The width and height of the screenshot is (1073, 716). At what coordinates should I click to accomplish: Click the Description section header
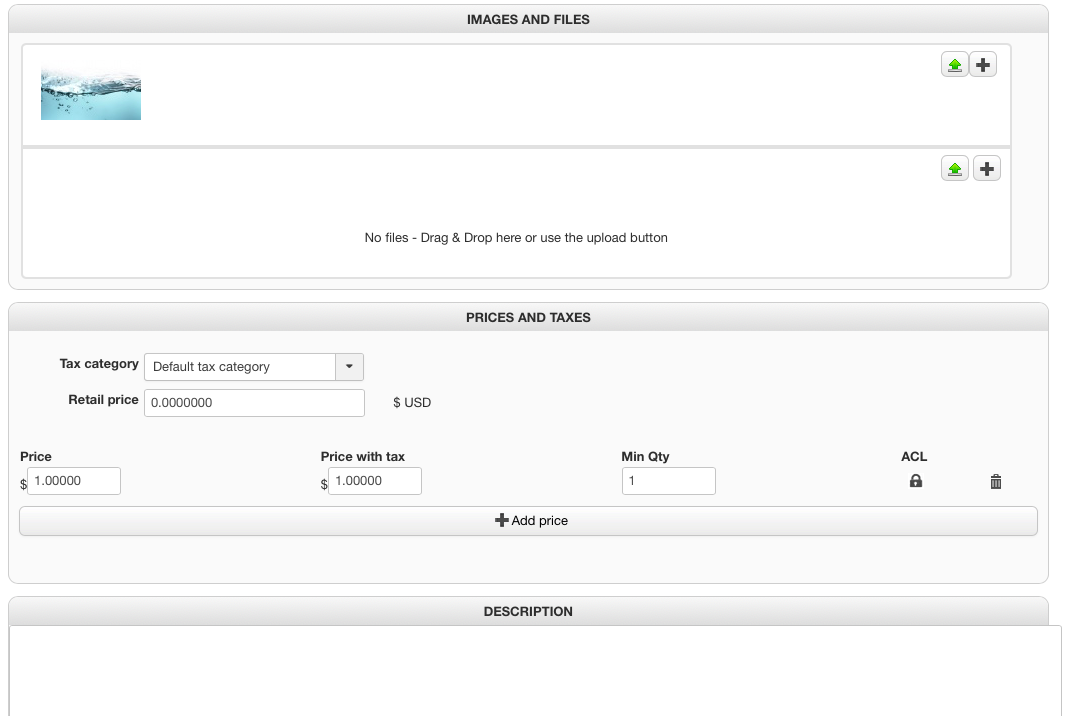[x=528, y=611]
